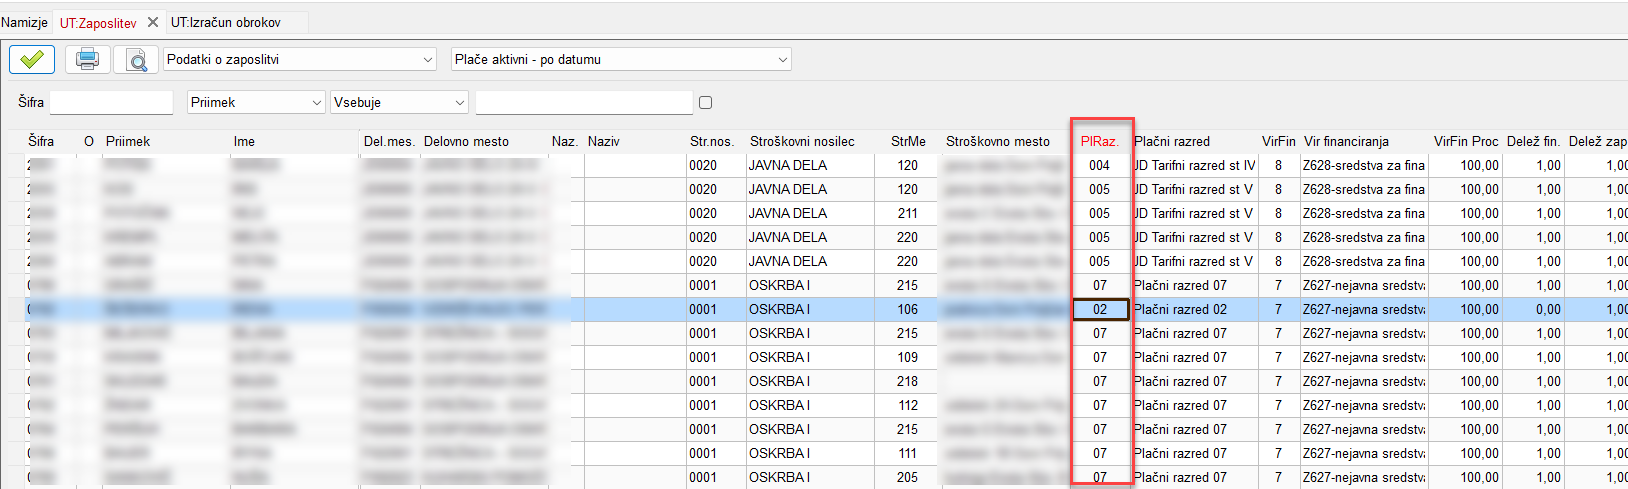Click the Ime column header
This screenshot has height=489, width=1628.
244,141
